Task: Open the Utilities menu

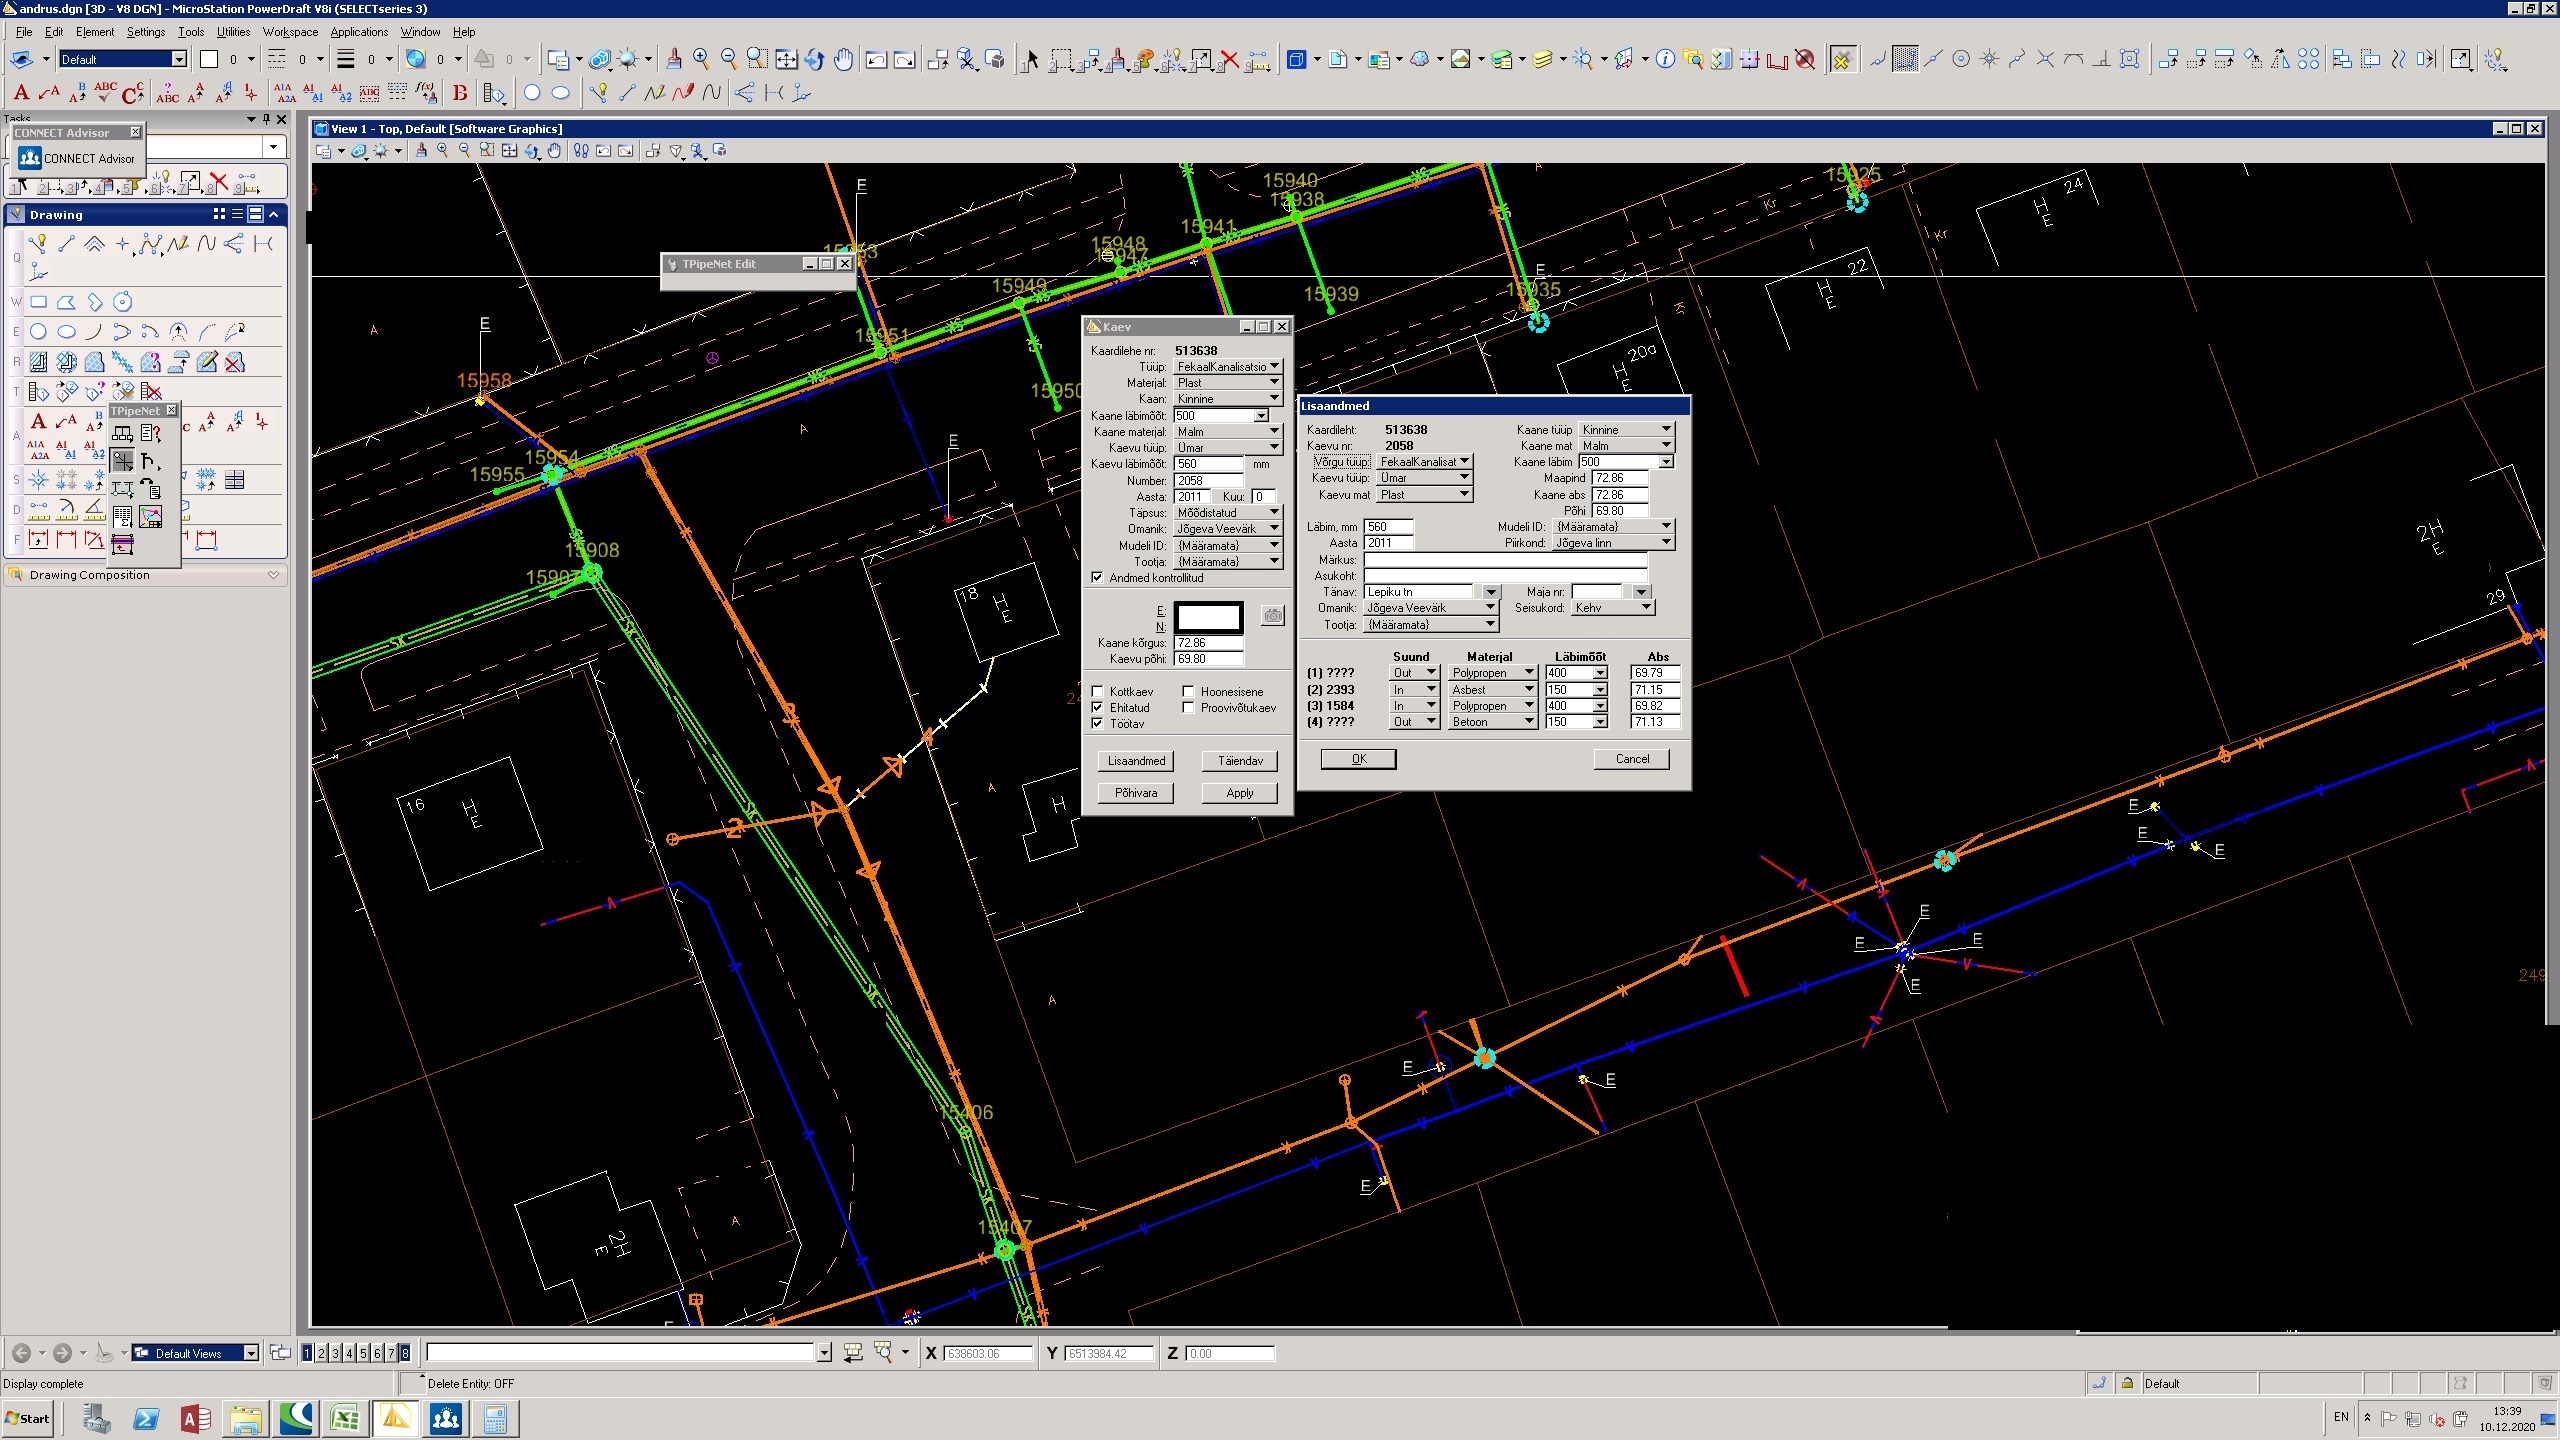Action: click(233, 32)
